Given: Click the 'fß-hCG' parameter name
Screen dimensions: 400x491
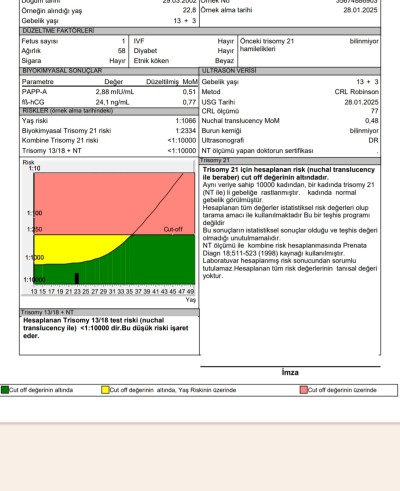Looking at the screenshot, I should (x=33, y=102).
